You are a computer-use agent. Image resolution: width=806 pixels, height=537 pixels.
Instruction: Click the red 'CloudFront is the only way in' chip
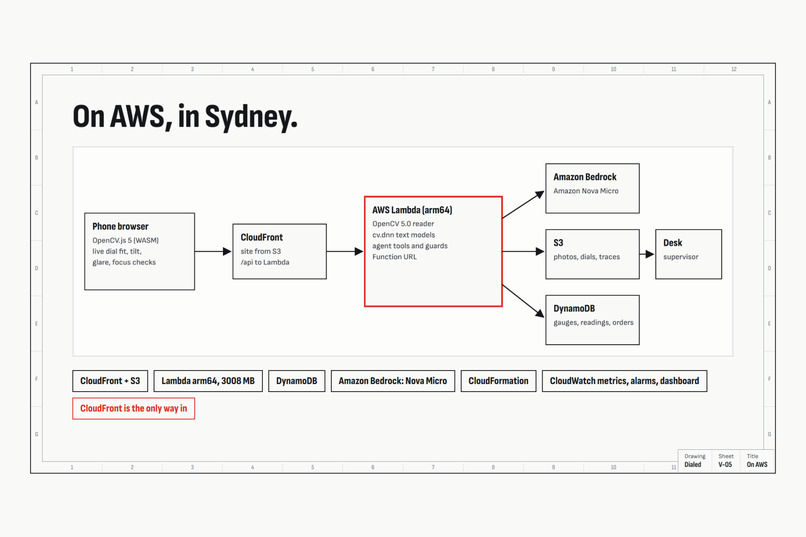(x=134, y=409)
